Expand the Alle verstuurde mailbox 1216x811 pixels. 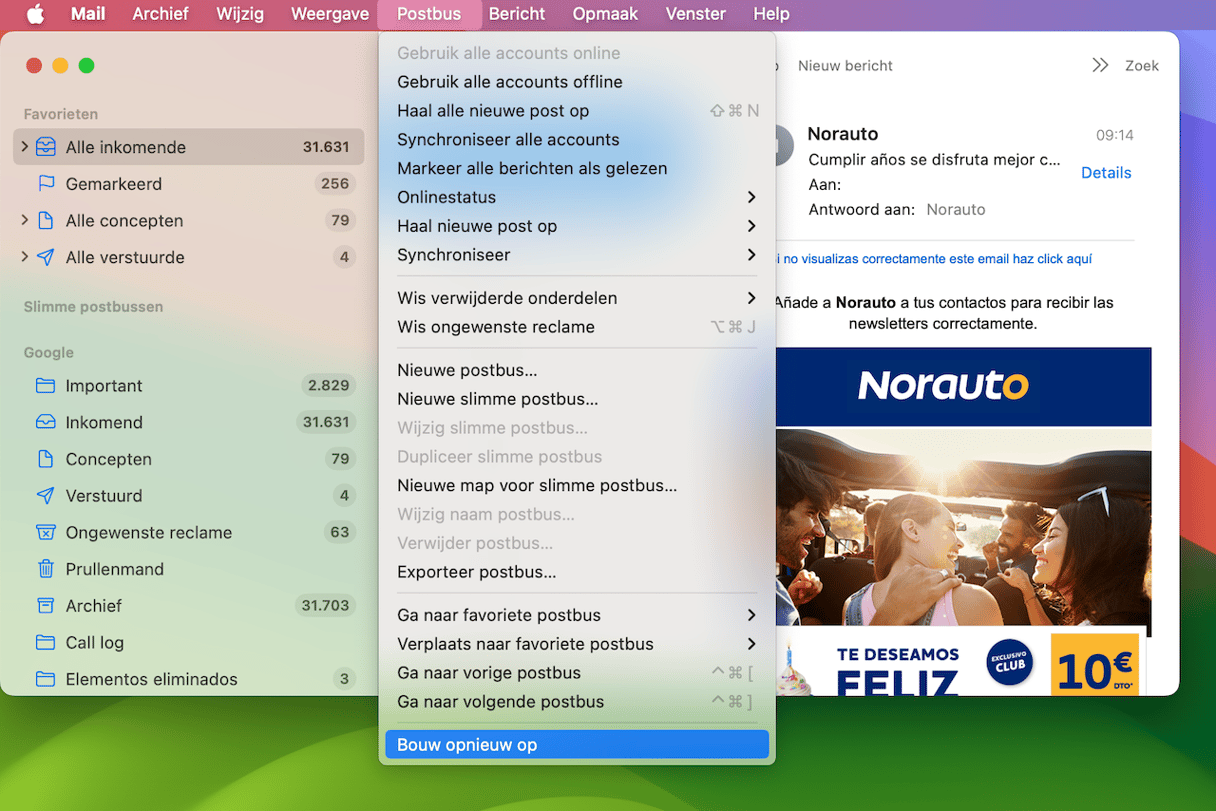pos(25,257)
